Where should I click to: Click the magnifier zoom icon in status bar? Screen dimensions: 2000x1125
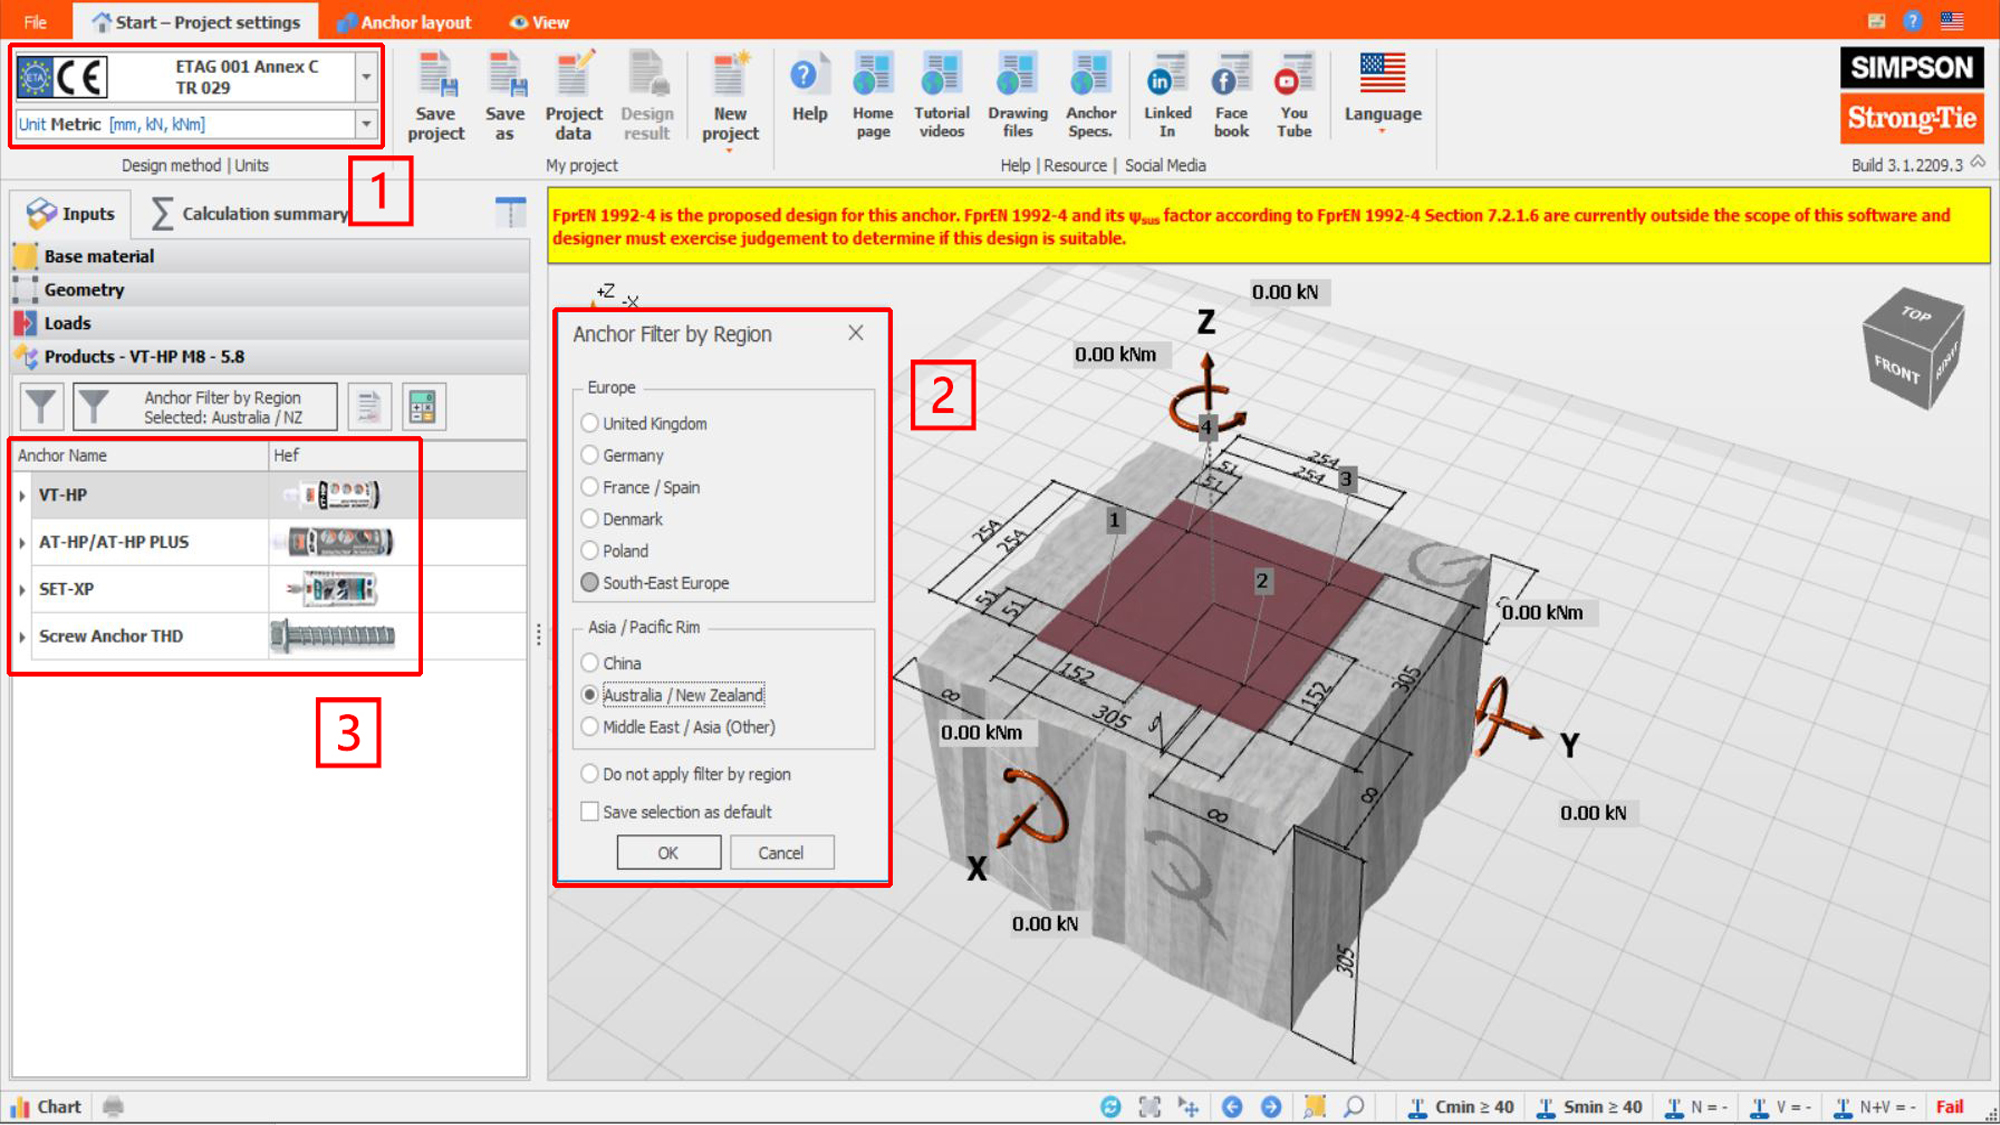1354,1106
